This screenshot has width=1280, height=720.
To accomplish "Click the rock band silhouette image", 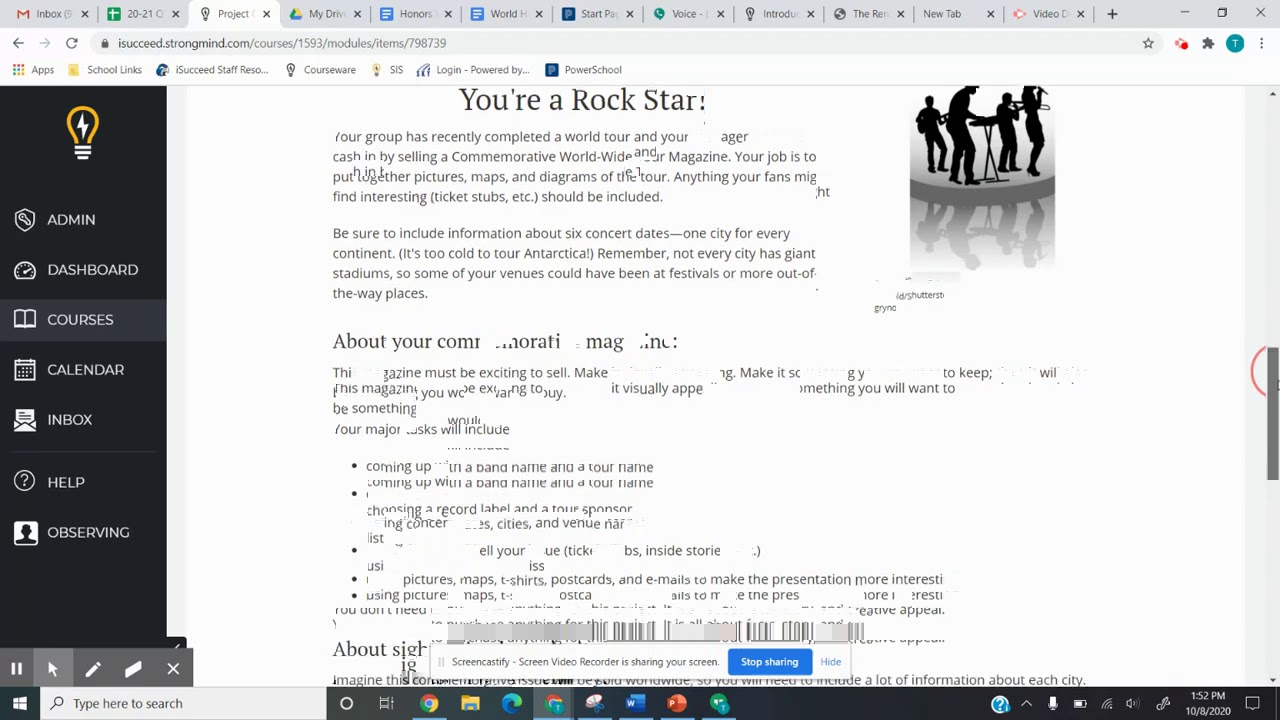I will 982,176.
